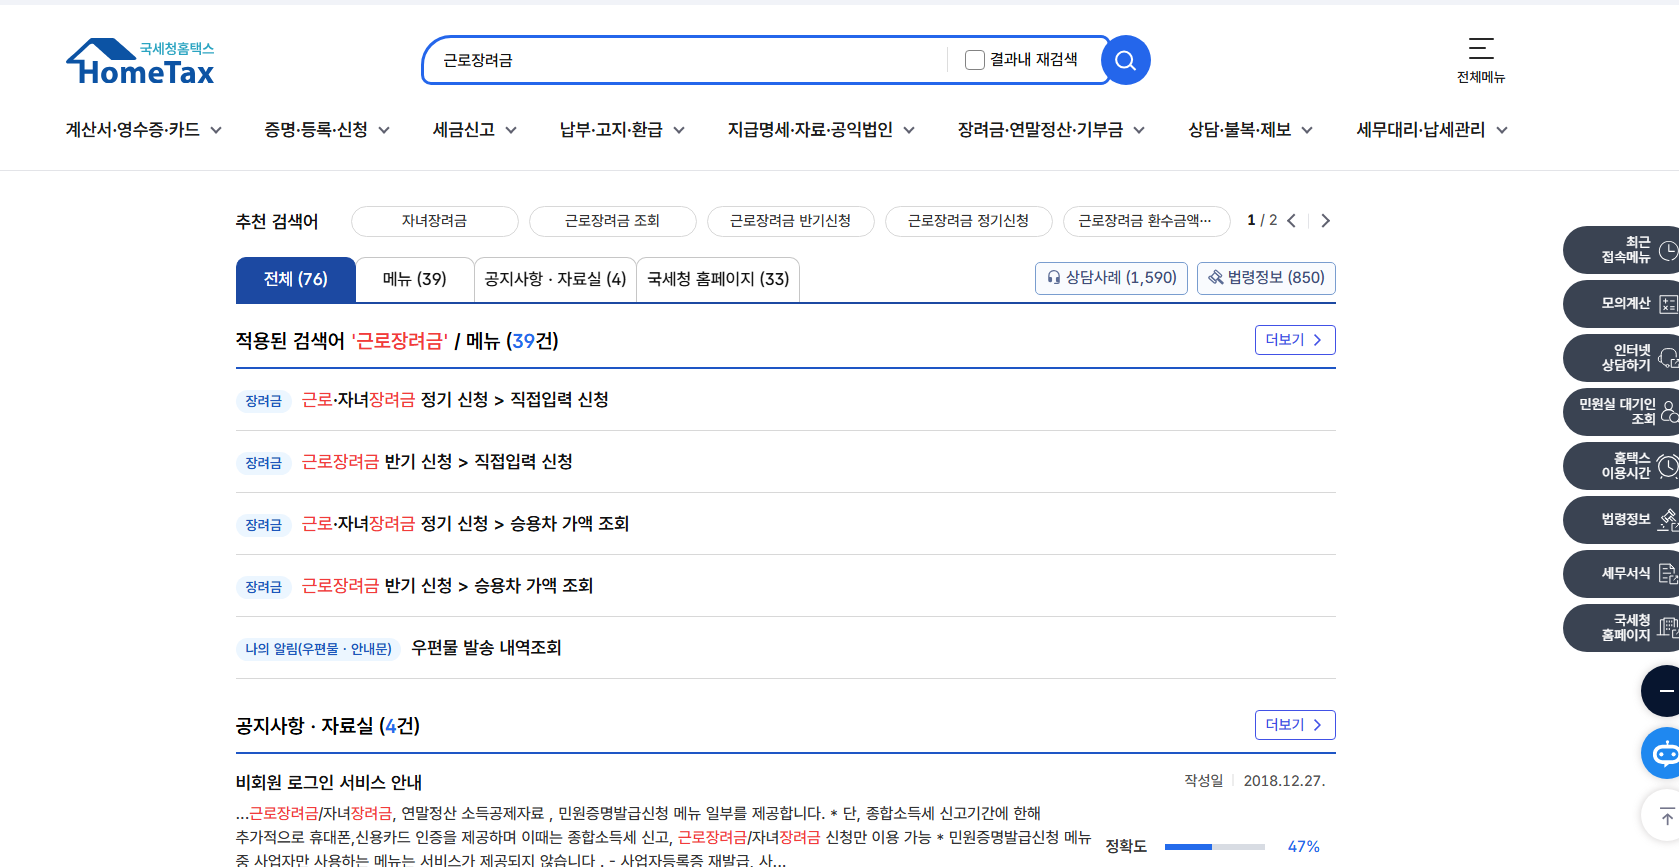1679x867 pixels.
Task: Expand 납부·고지·환급 menu
Action: [x=622, y=130]
